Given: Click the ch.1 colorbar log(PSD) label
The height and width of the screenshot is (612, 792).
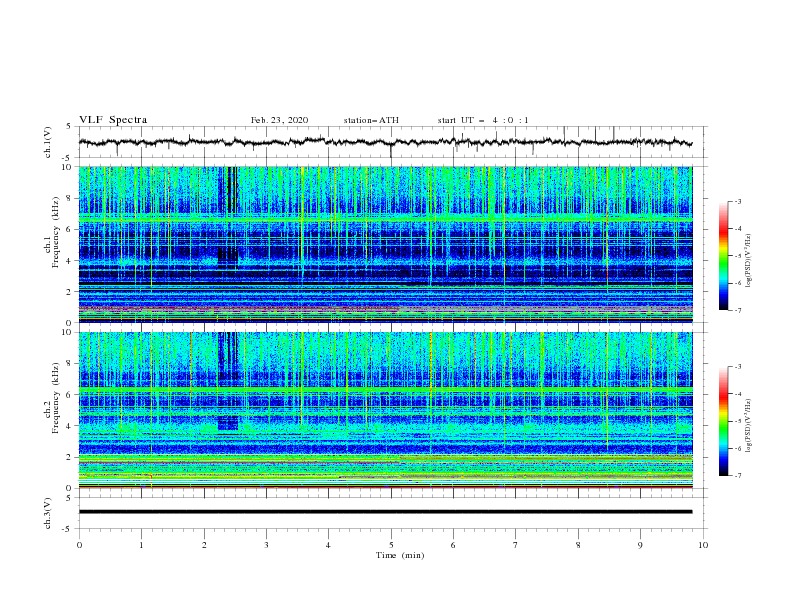Looking at the screenshot, I should point(749,261).
